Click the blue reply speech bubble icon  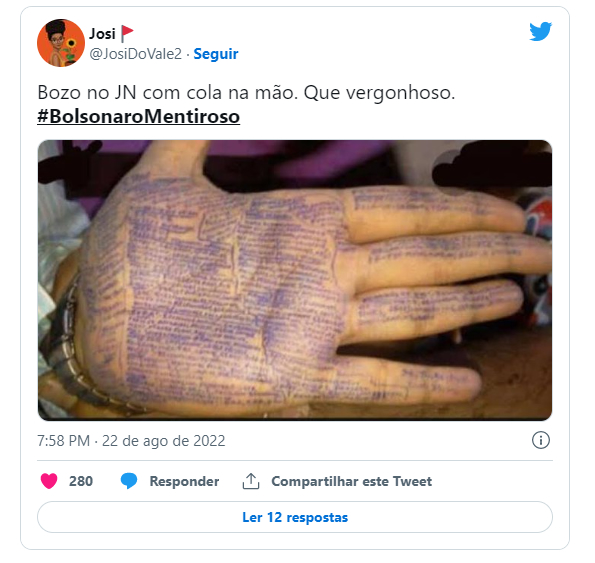point(129,481)
